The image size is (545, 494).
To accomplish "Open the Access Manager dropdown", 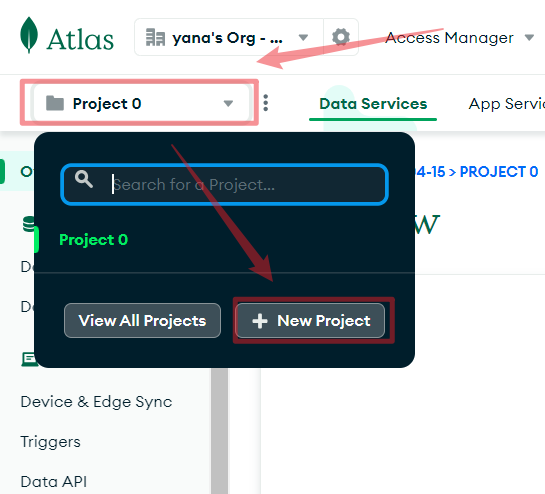I will [459, 38].
